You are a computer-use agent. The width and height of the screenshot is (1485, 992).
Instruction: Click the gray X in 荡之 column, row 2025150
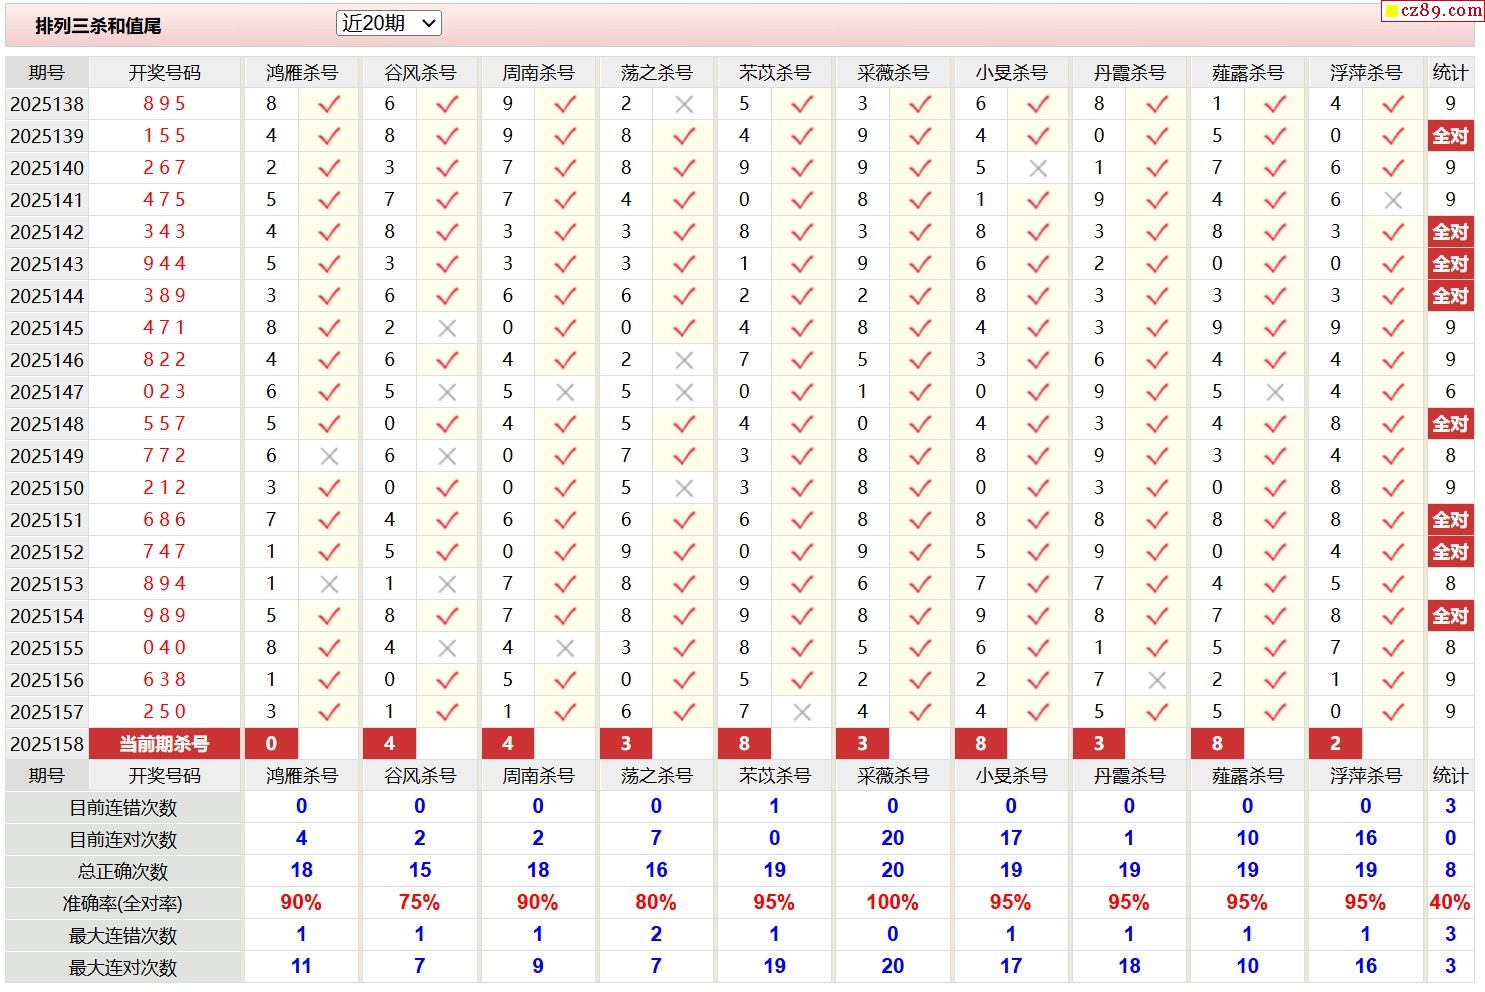pos(684,488)
